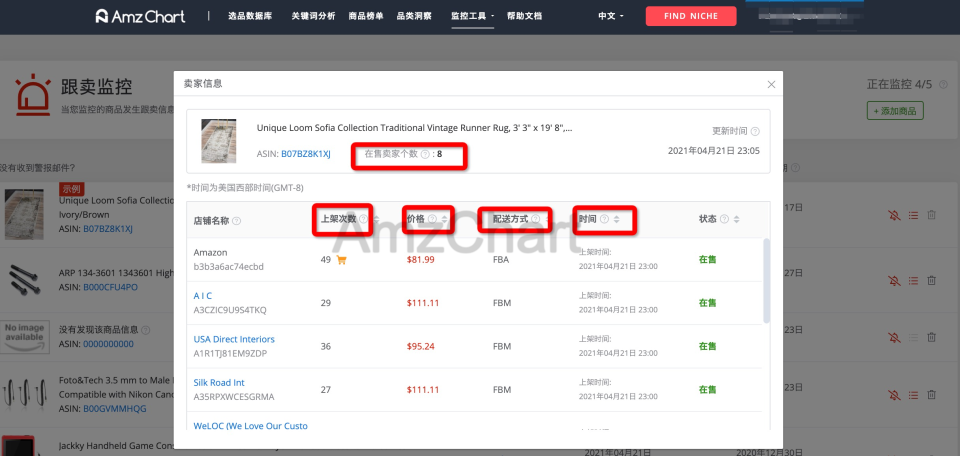Click the 2021年04月21日 23:05 update time

pyautogui.click(x=714, y=151)
